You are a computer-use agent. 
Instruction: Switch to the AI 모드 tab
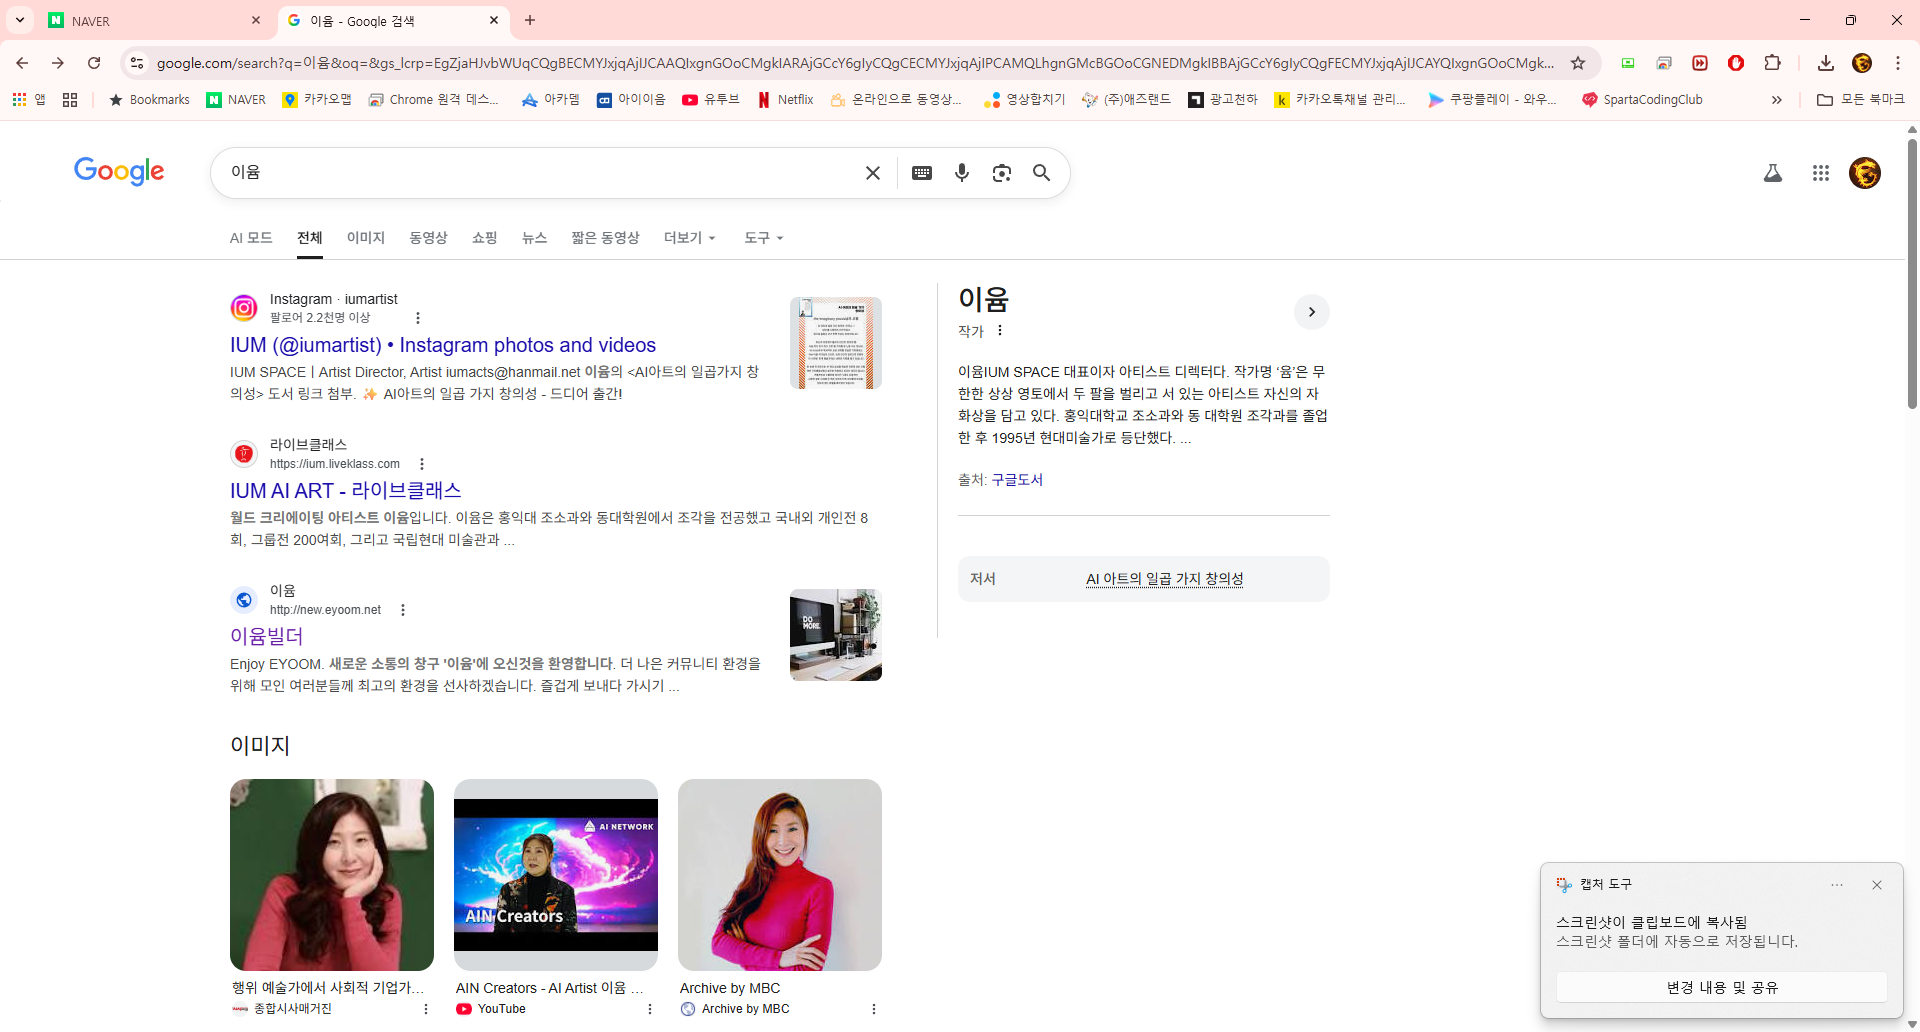251,238
